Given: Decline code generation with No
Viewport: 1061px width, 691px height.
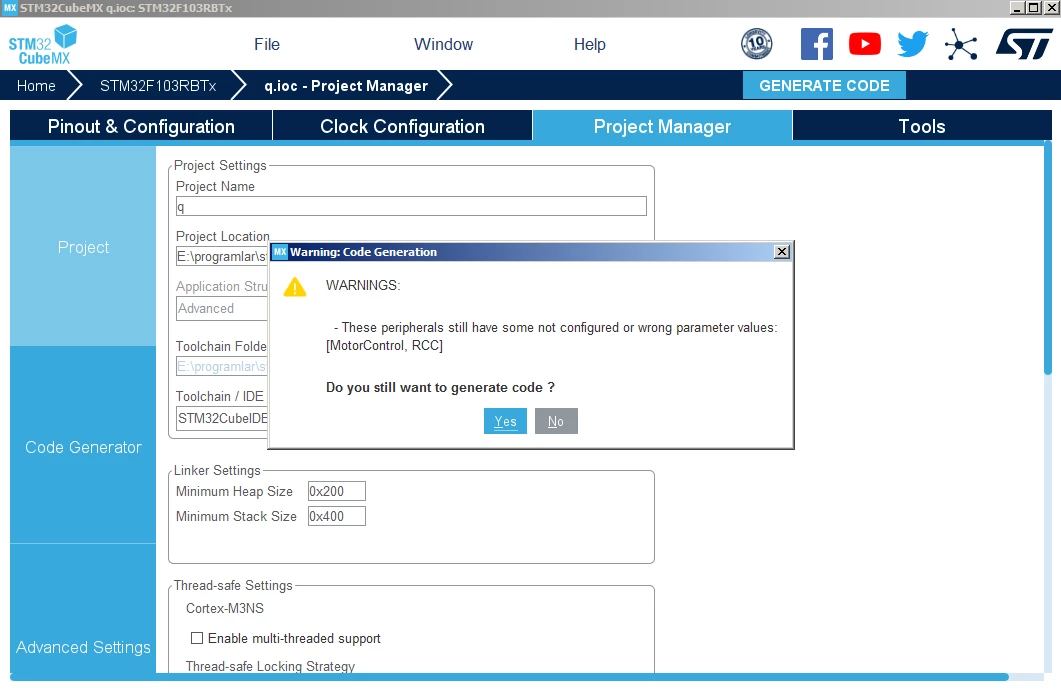Looking at the screenshot, I should [x=556, y=421].
